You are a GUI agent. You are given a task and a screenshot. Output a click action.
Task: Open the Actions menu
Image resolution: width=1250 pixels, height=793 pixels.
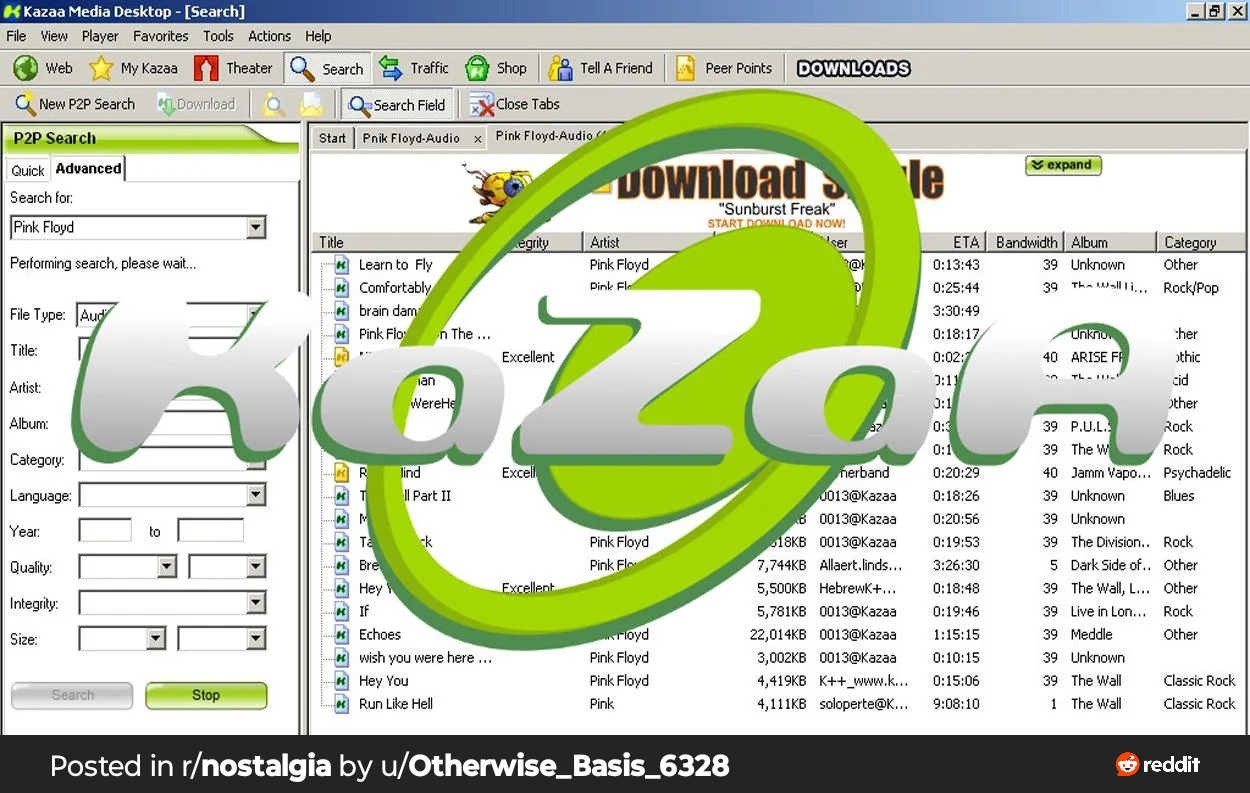click(269, 36)
